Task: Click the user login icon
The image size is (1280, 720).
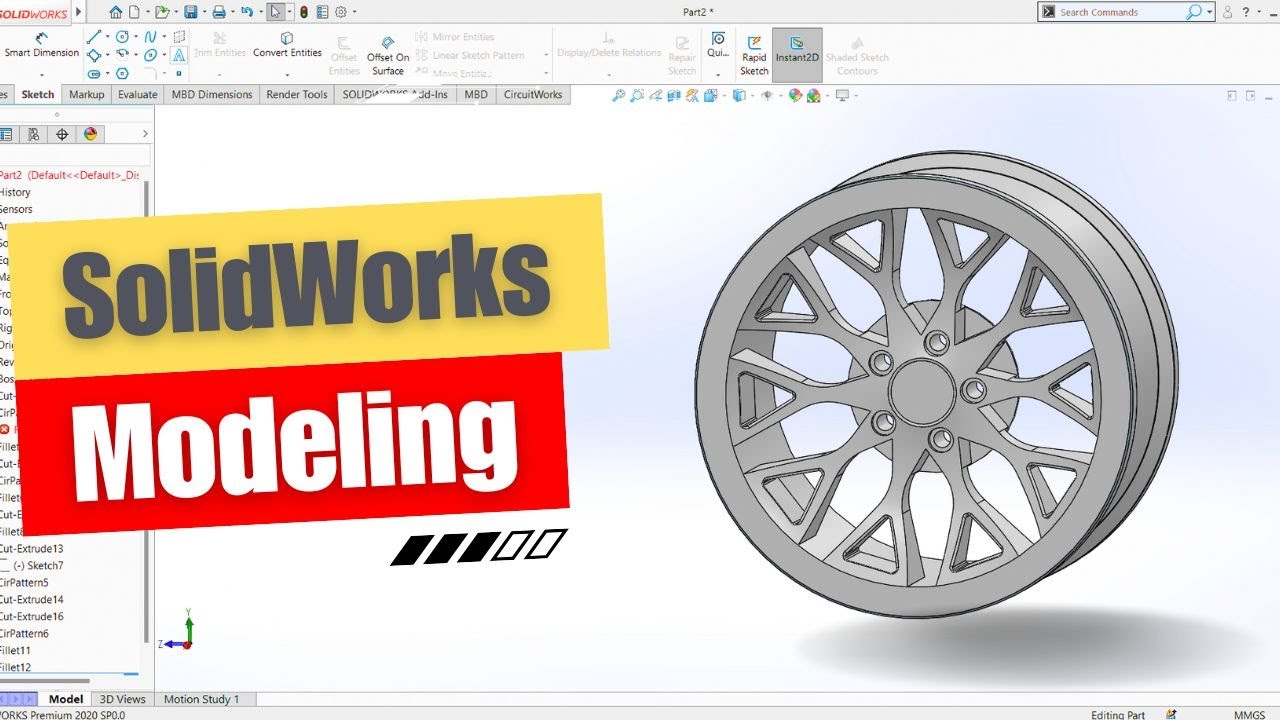Action: pos(1227,12)
